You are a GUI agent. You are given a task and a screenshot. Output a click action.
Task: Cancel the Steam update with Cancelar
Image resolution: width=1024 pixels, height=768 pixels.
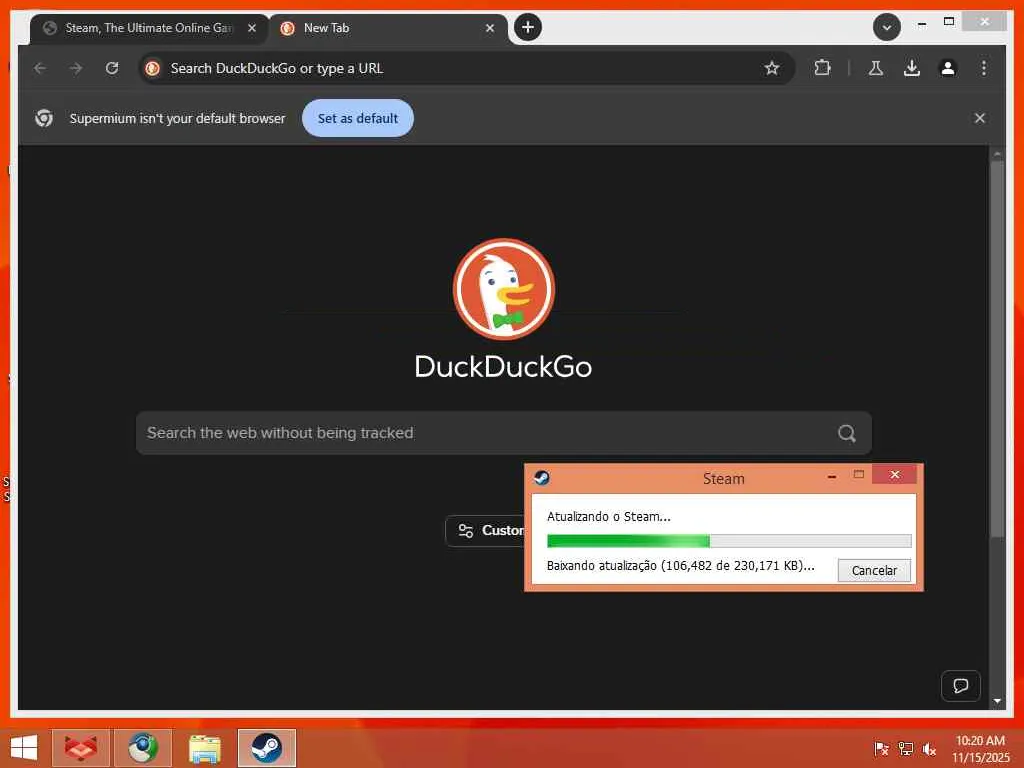[874, 570]
